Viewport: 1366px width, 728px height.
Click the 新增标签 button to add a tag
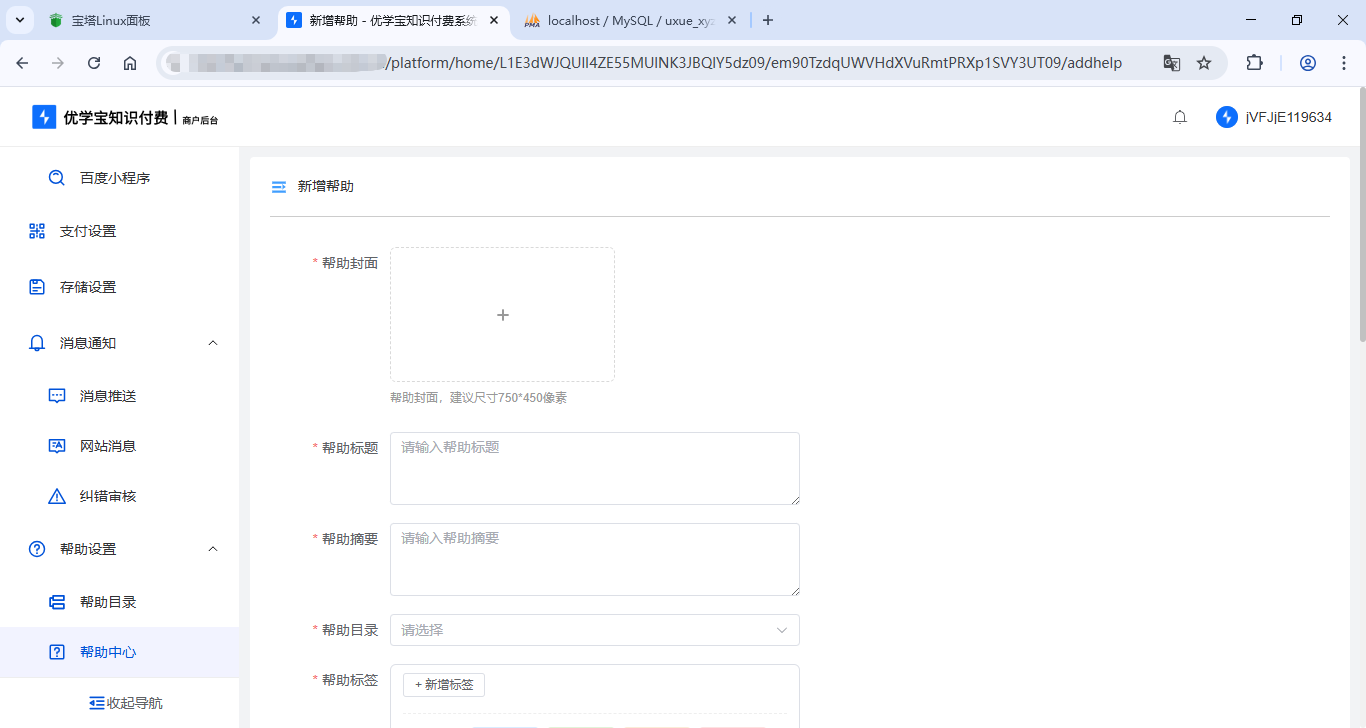coord(443,684)
